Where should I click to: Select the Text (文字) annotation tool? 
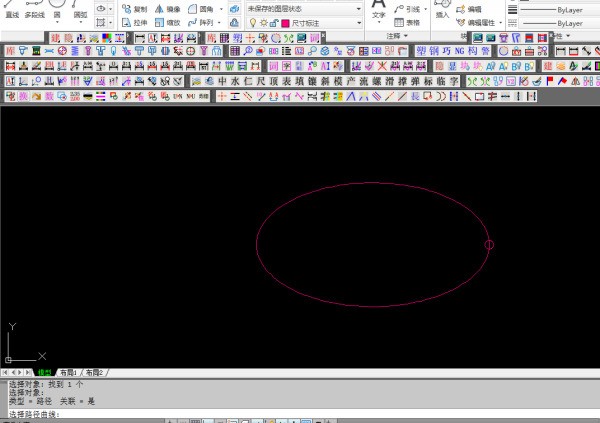point(378,11)
